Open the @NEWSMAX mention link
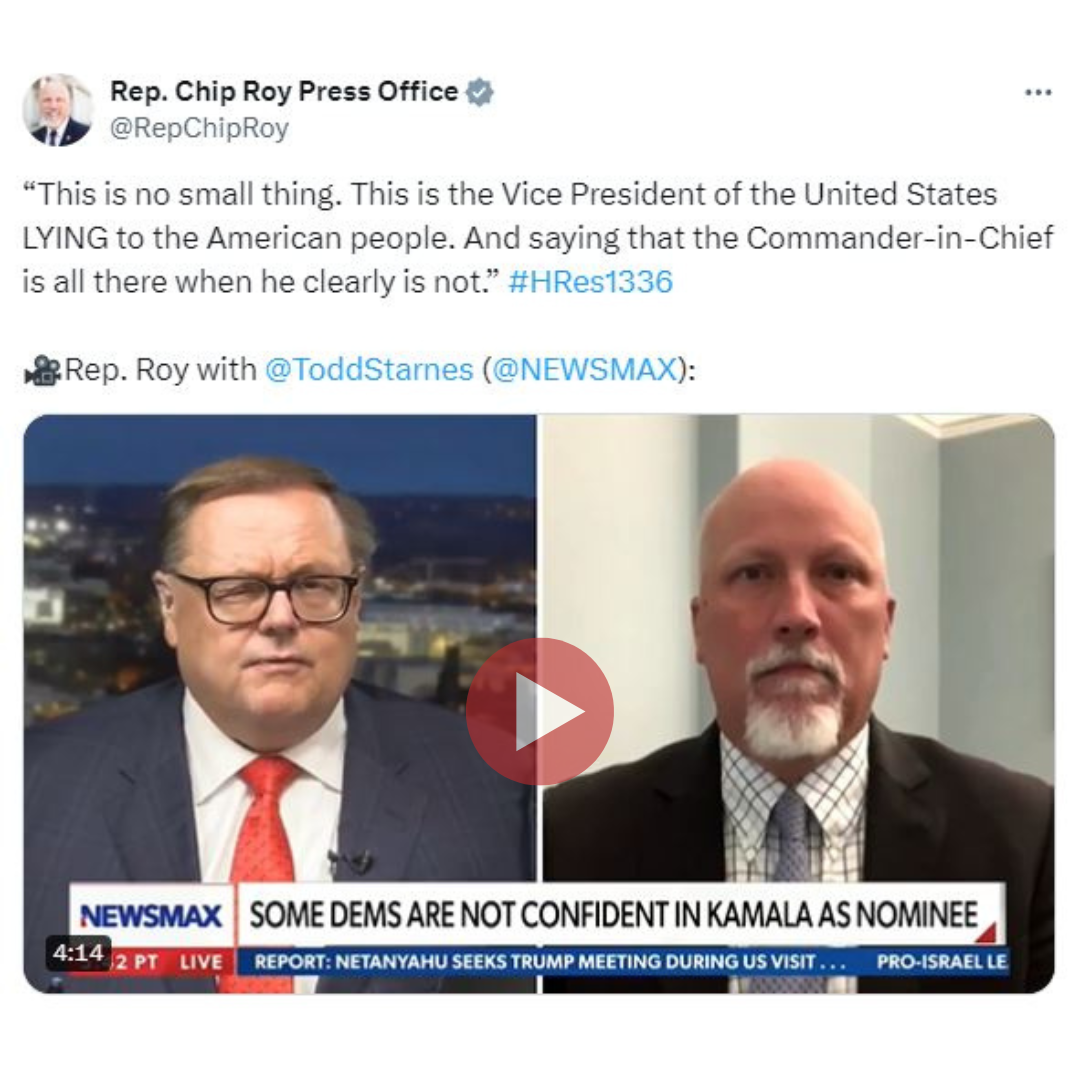The width and height of the screenshot is (1080, 1080). (x=585, y=370)
